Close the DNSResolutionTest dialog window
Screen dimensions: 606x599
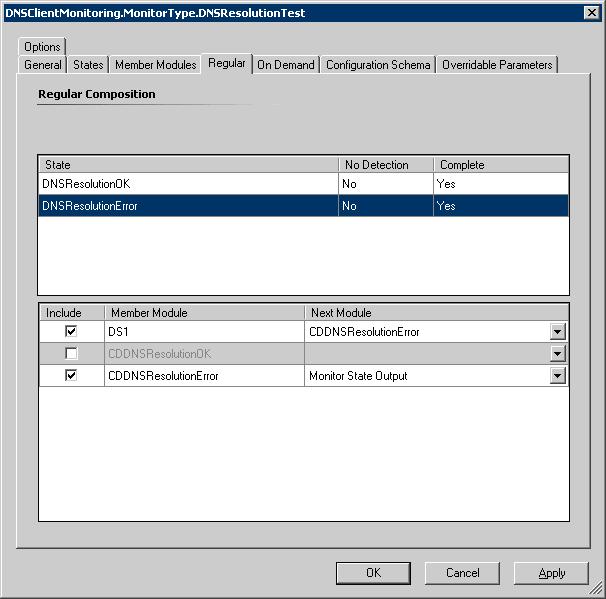pos(591,13)
